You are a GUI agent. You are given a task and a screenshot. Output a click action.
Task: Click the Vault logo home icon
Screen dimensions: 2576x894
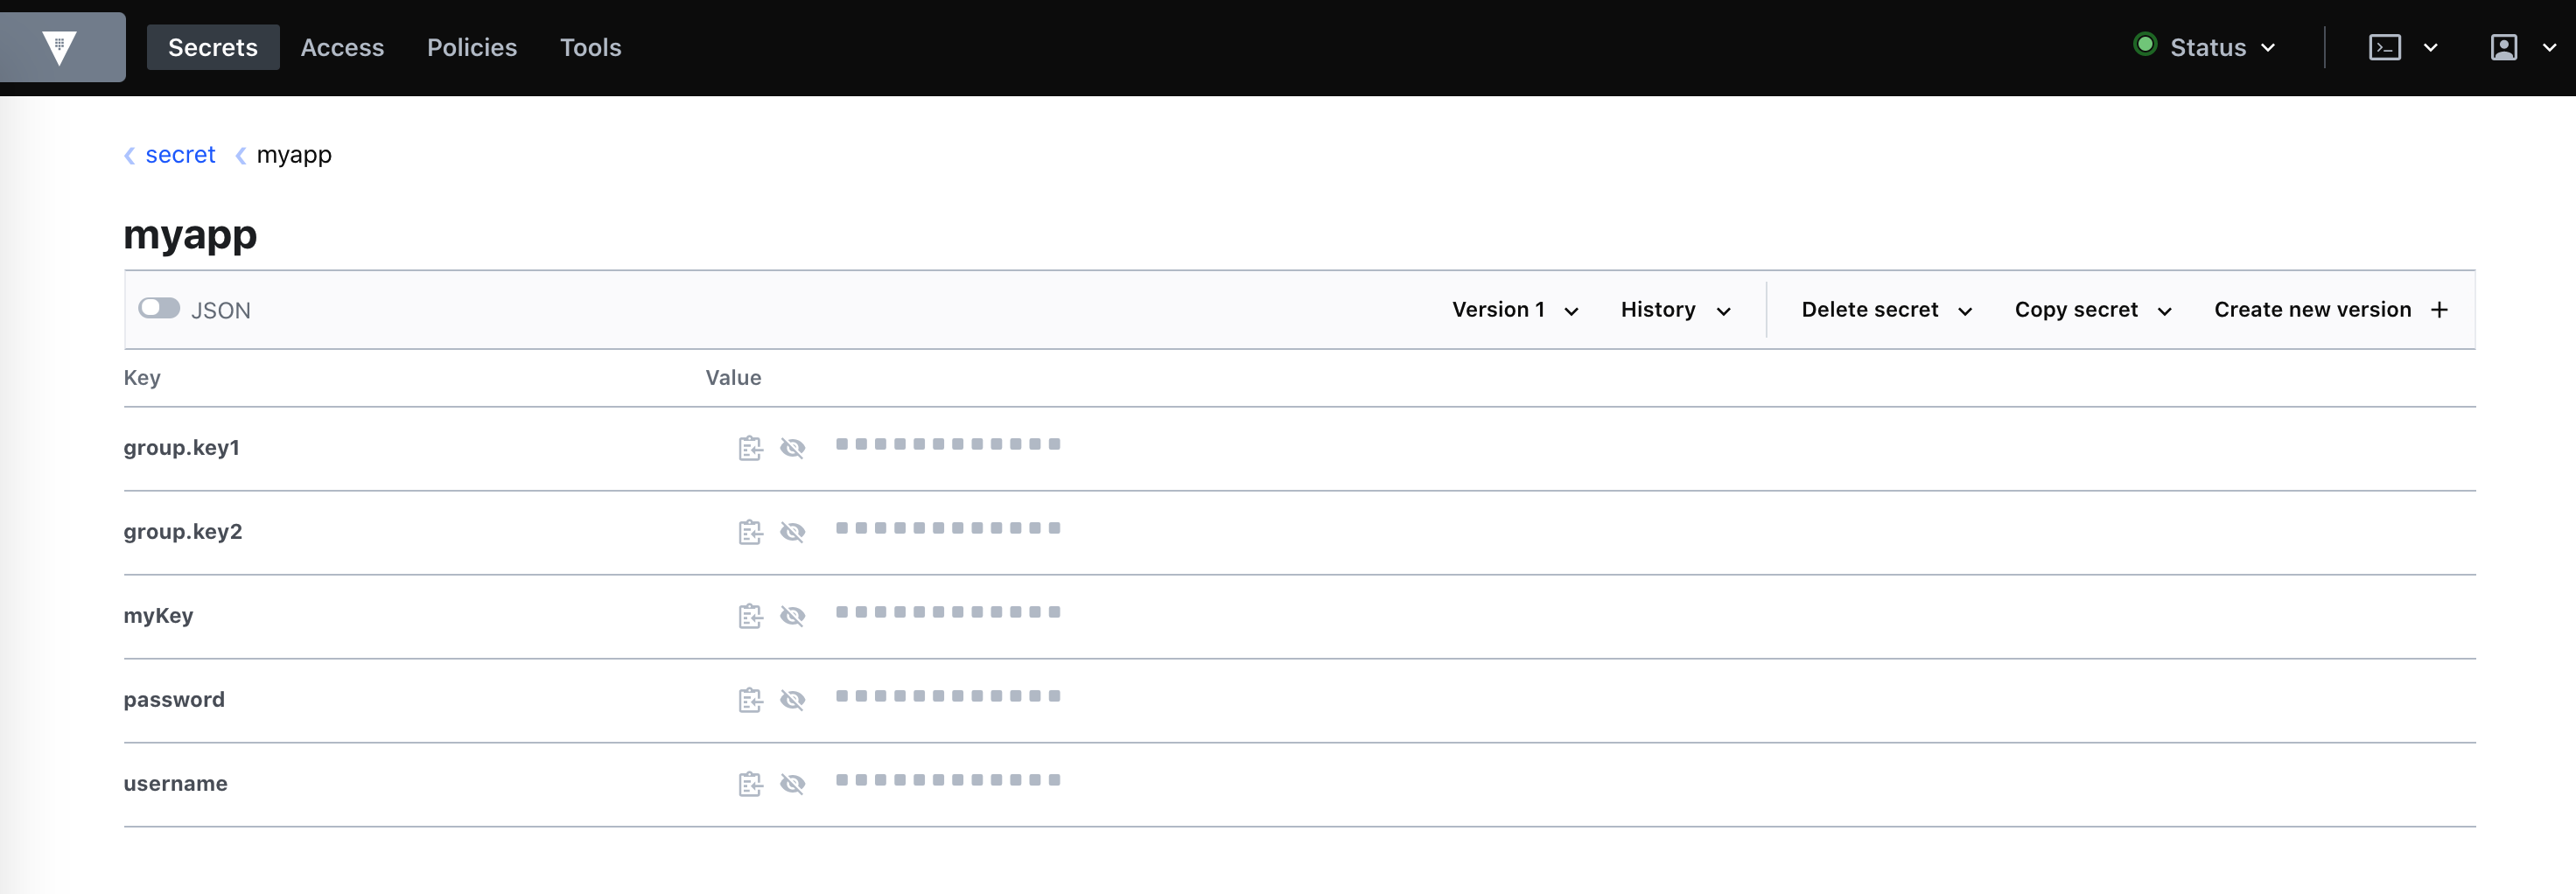tap(61, 47)
